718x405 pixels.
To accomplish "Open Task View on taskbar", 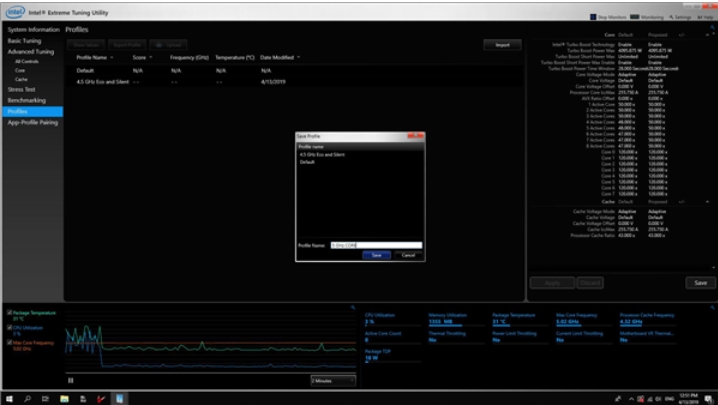I will [x=45, y=399].
